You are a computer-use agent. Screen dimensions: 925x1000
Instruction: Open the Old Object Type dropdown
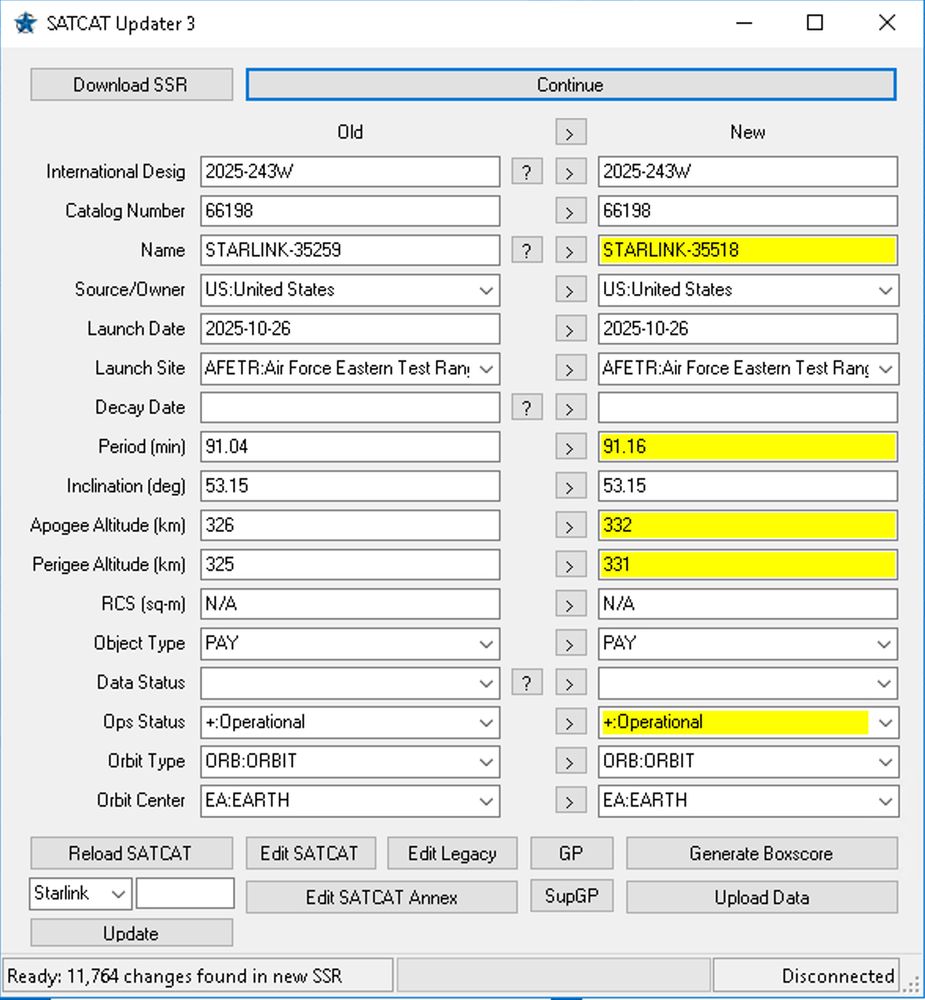(486, 644)
